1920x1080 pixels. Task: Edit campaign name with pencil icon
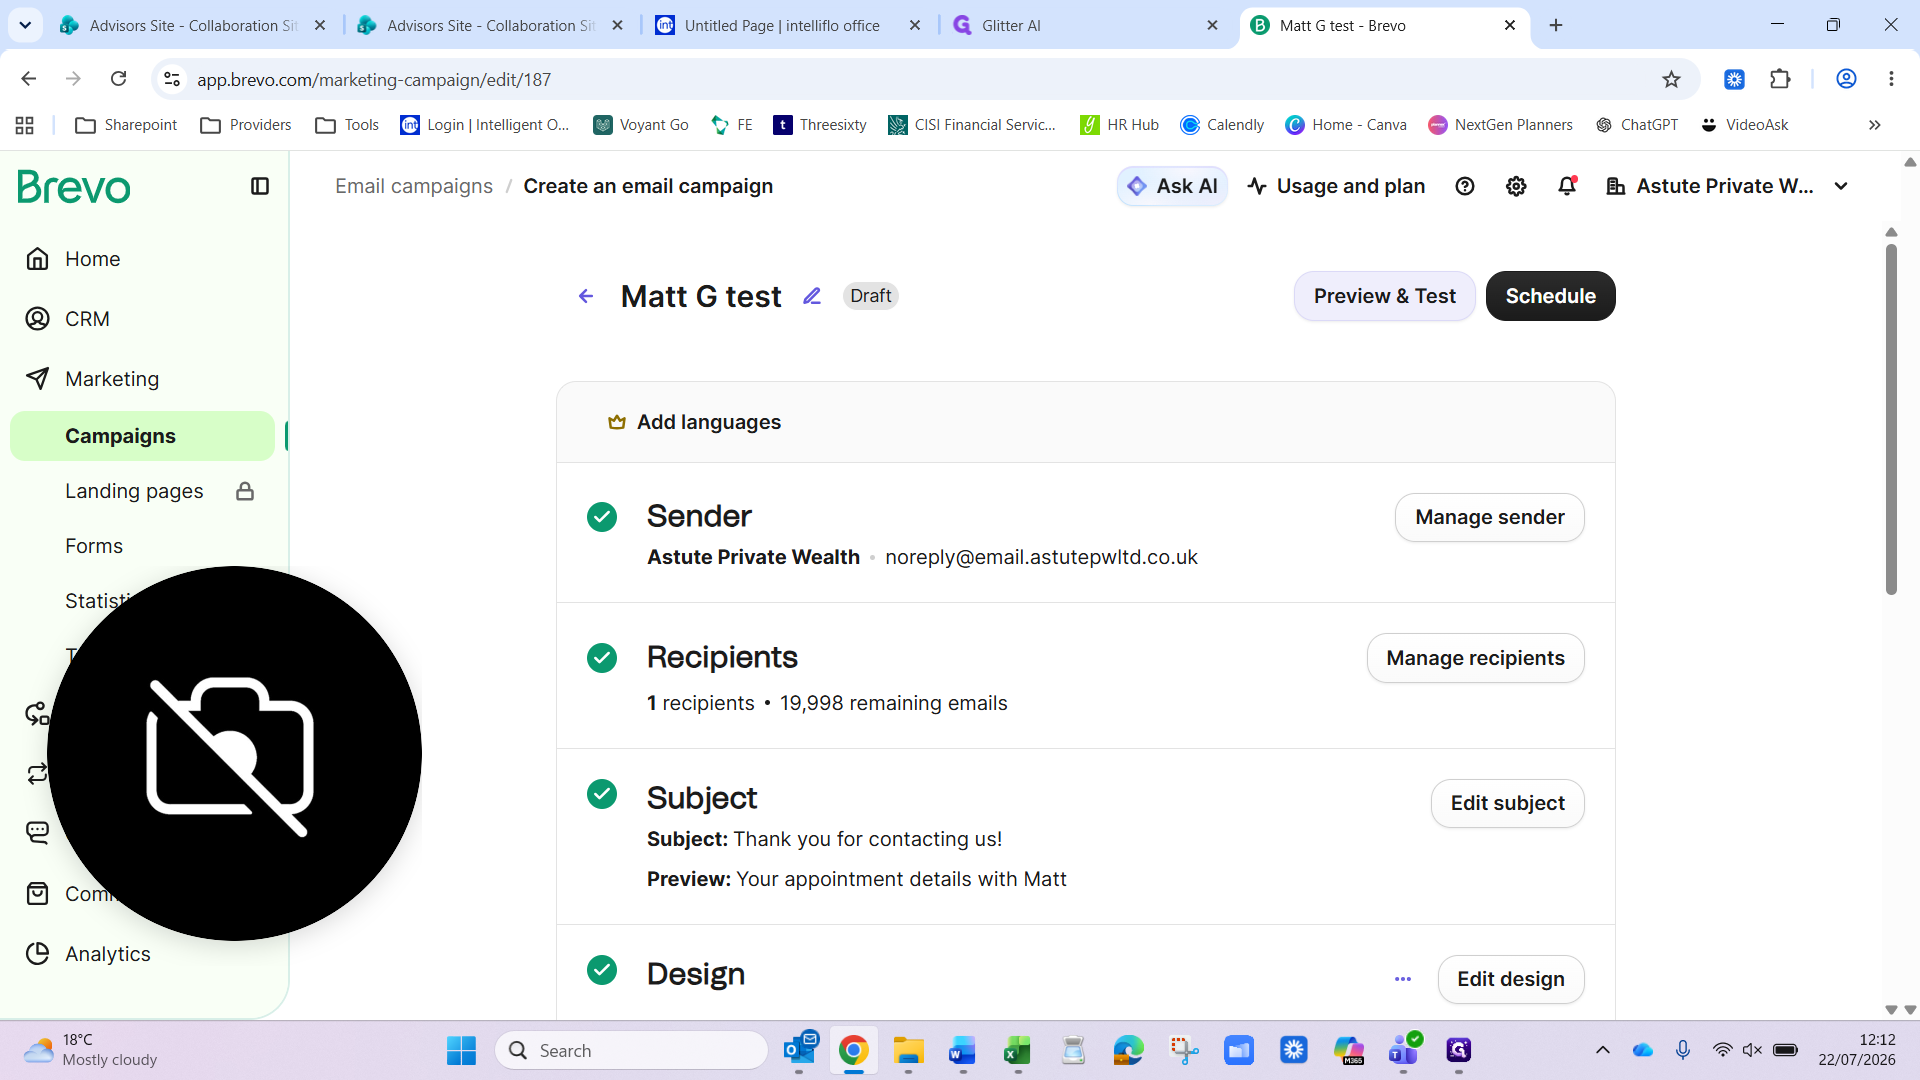click(812, 296)
